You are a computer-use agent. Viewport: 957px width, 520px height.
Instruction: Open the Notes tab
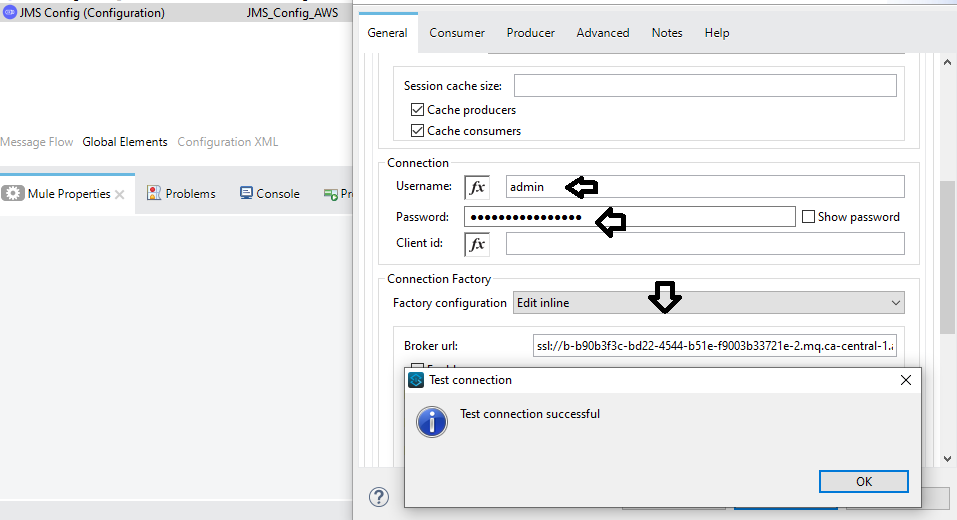(x=667, y=33)
